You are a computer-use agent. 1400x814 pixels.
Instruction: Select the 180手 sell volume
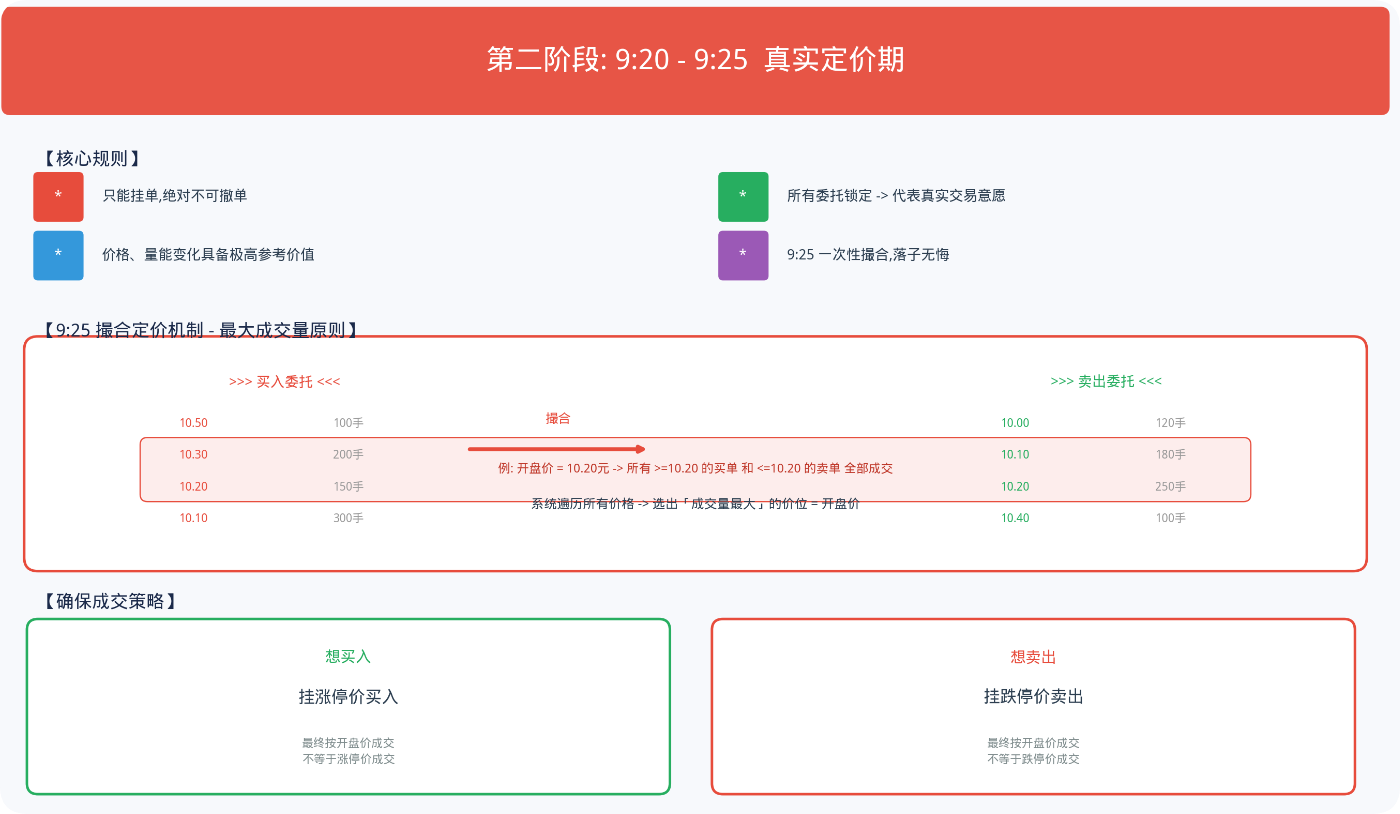(1171, 455)
